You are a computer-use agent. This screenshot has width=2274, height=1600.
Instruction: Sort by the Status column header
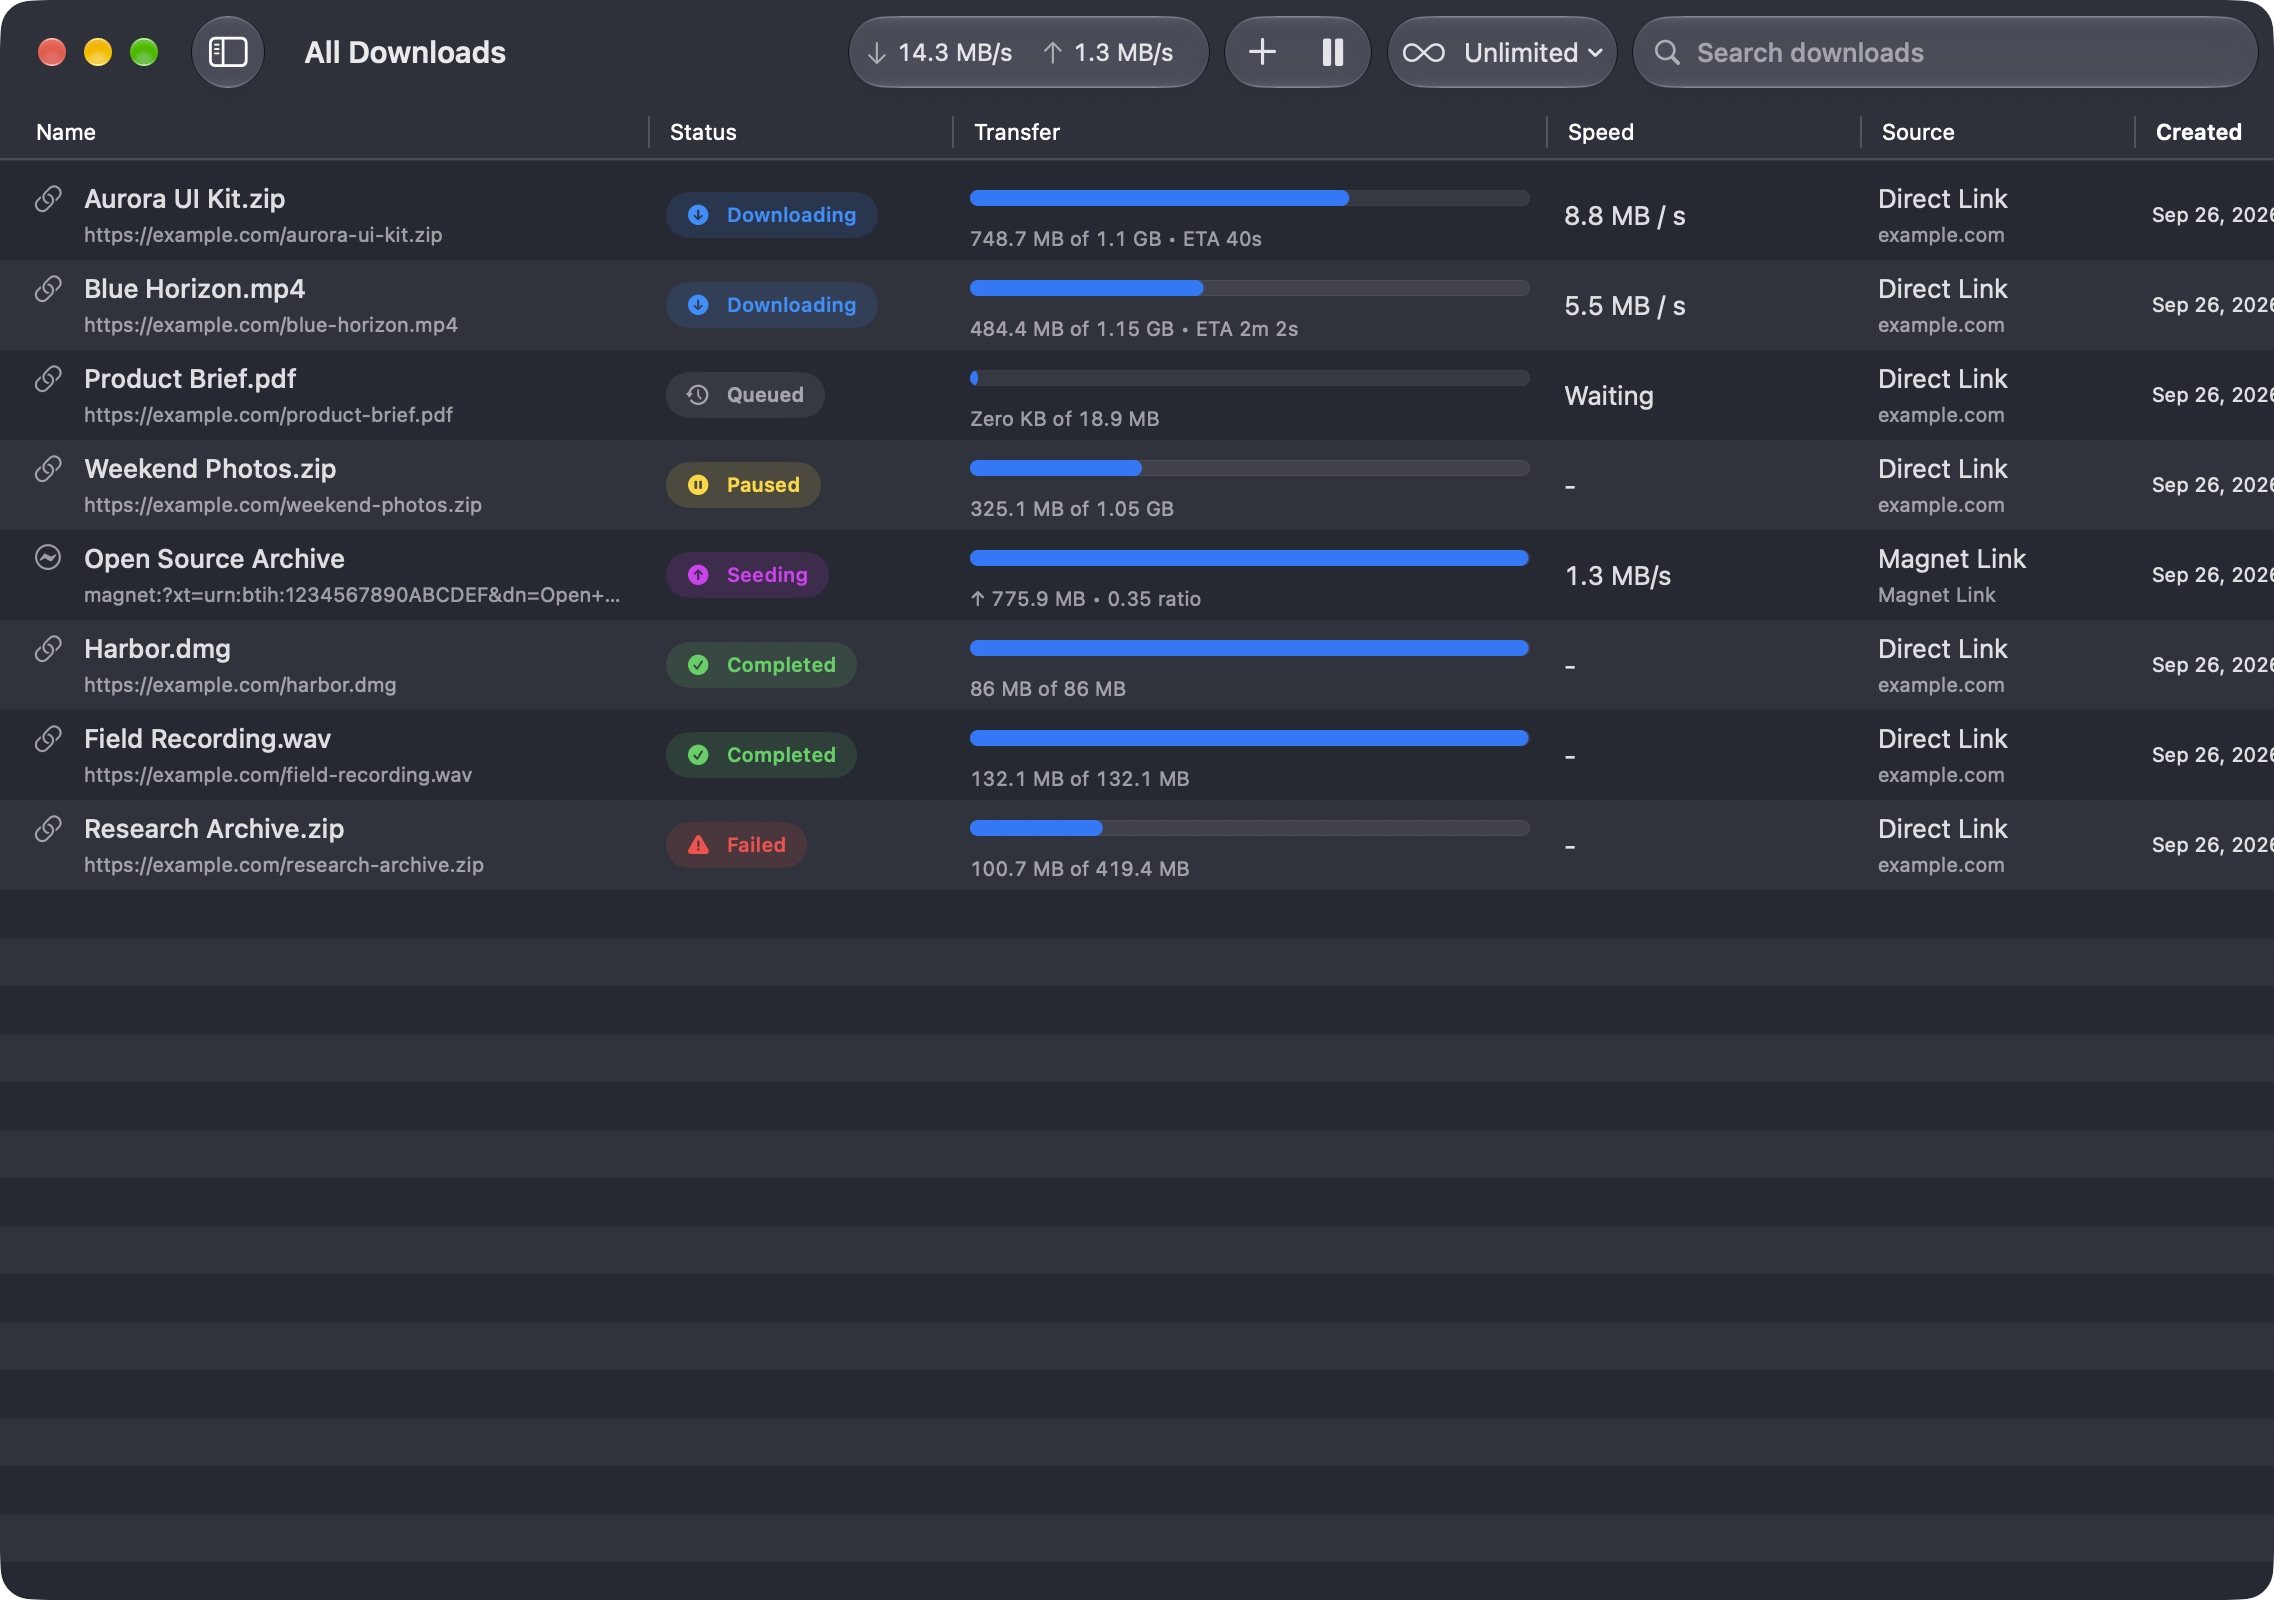[x=703, y=132]
